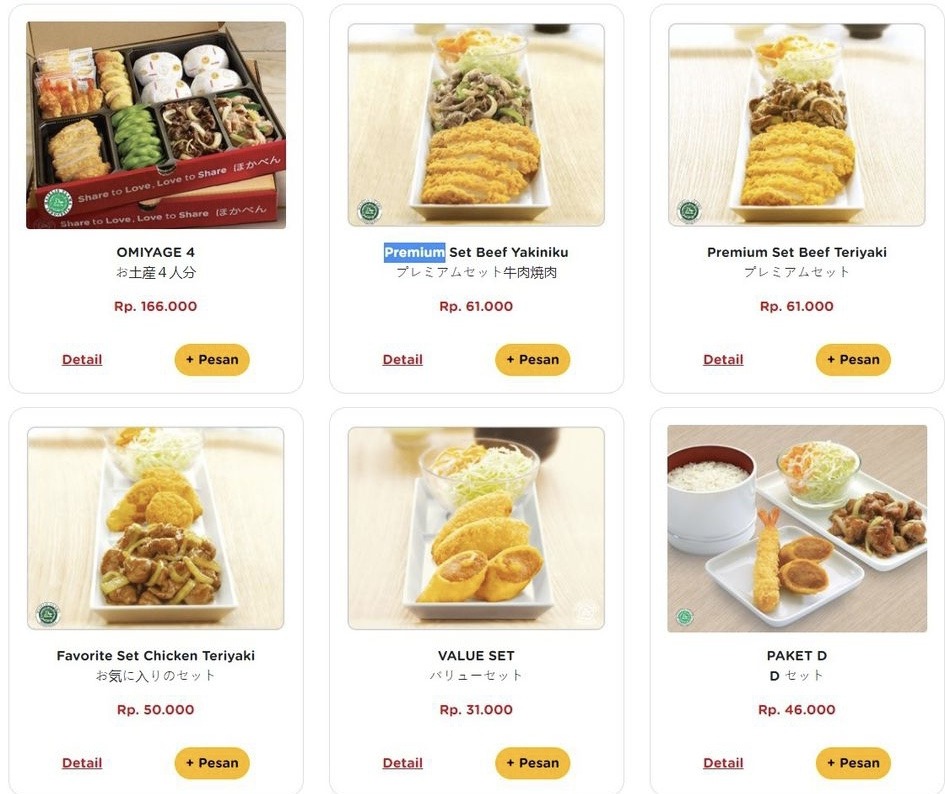Viewport: 945px width, 794px height.
Task: Add Premium Set Beef Teriyaki using Pesan
Action: tap(853, 360)
